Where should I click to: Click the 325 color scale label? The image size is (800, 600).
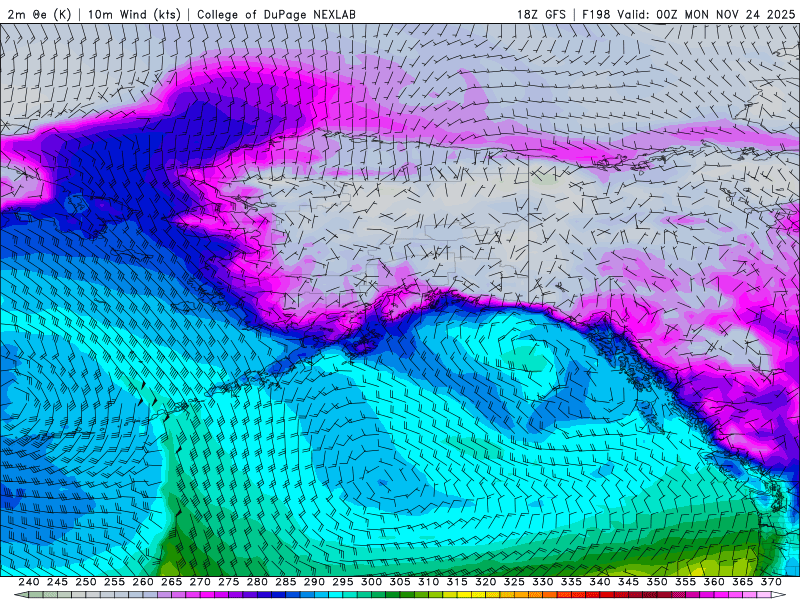tap(514, 582)
